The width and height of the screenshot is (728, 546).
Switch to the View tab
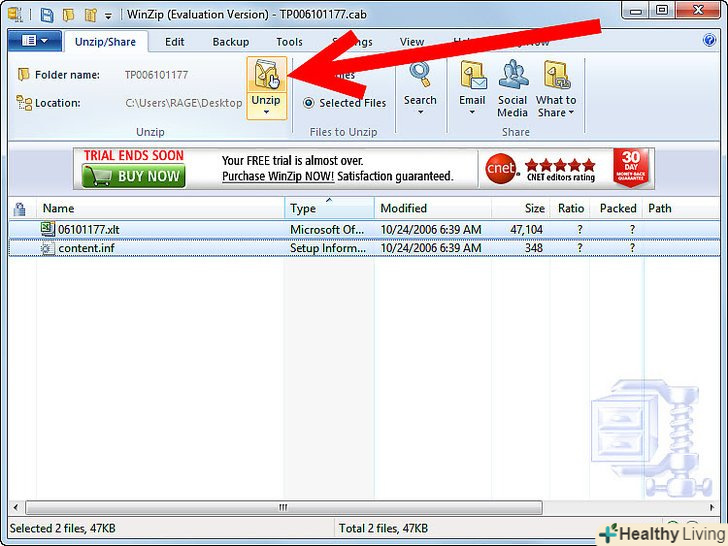[x=412, y=42]
